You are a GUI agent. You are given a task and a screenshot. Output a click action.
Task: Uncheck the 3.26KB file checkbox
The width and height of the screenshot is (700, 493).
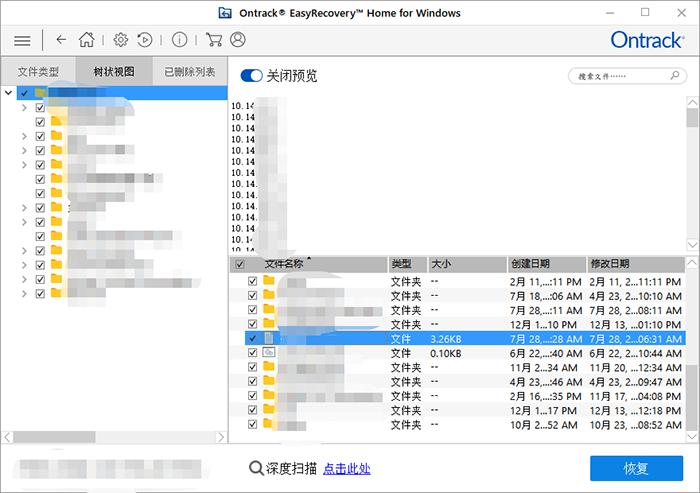(252, 338)
